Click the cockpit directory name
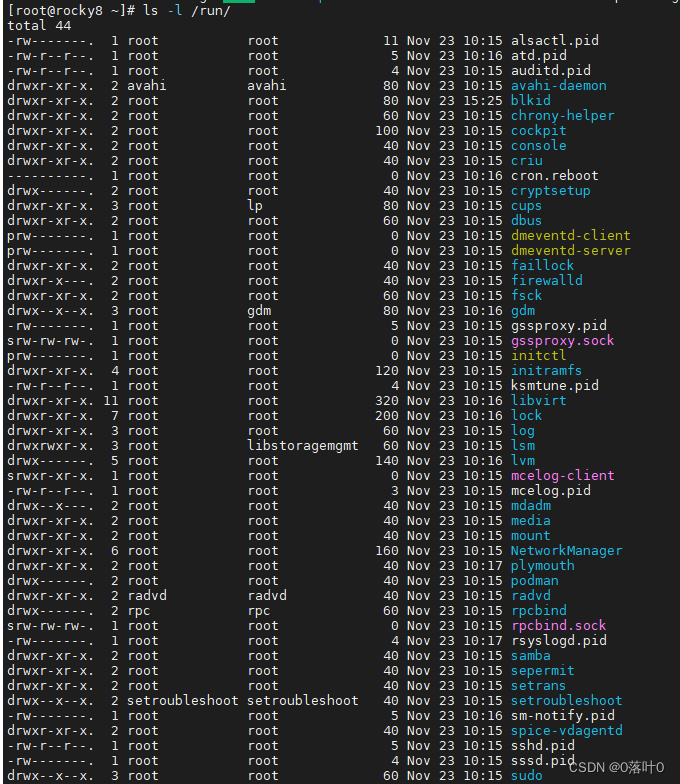The height and width of the screenshot is (784, 680). 538,130
